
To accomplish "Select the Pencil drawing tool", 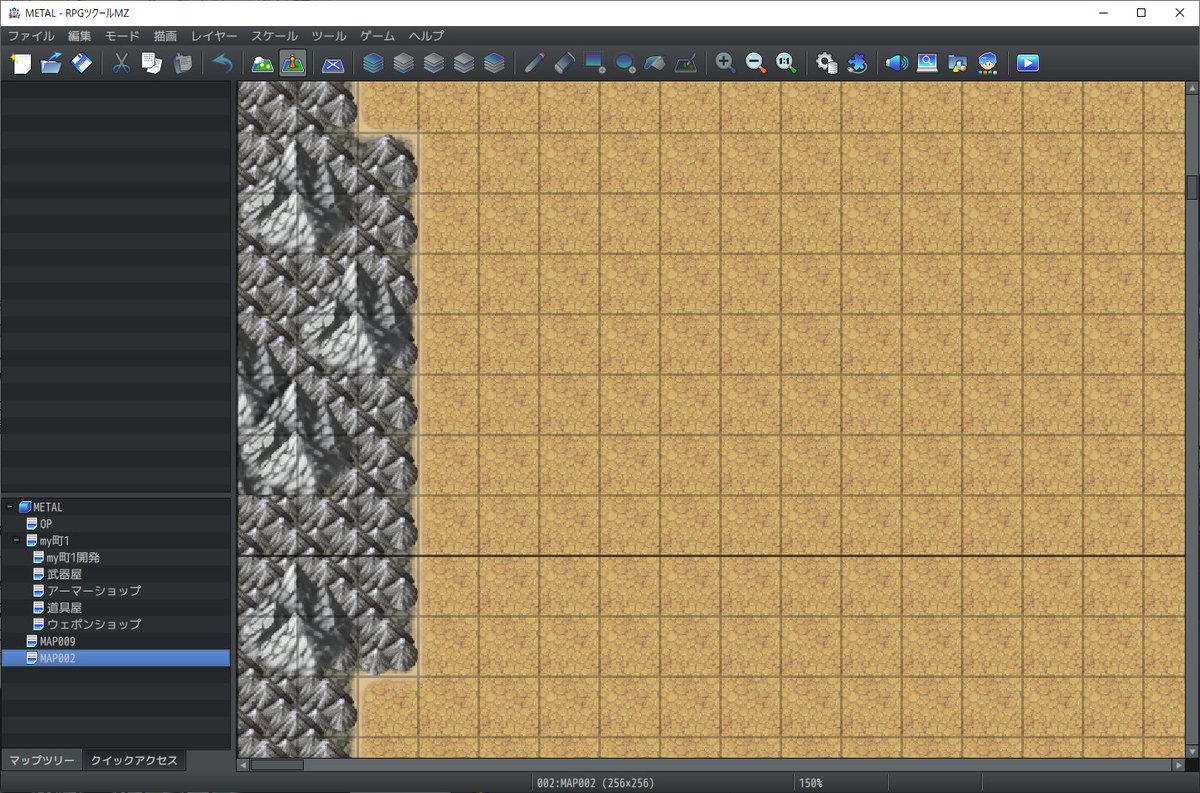I will click(534, 63).
